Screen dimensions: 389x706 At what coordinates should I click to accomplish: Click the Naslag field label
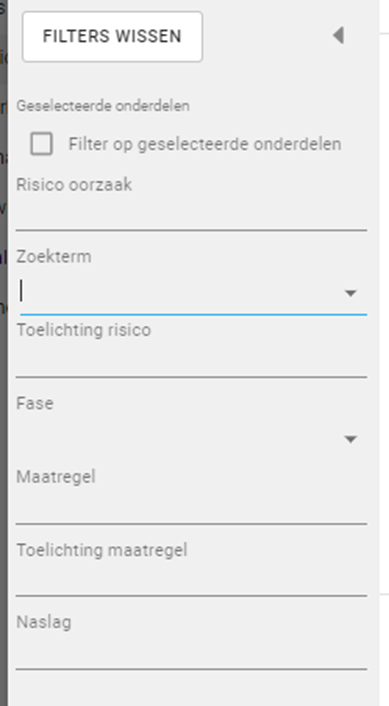(44, 622)
